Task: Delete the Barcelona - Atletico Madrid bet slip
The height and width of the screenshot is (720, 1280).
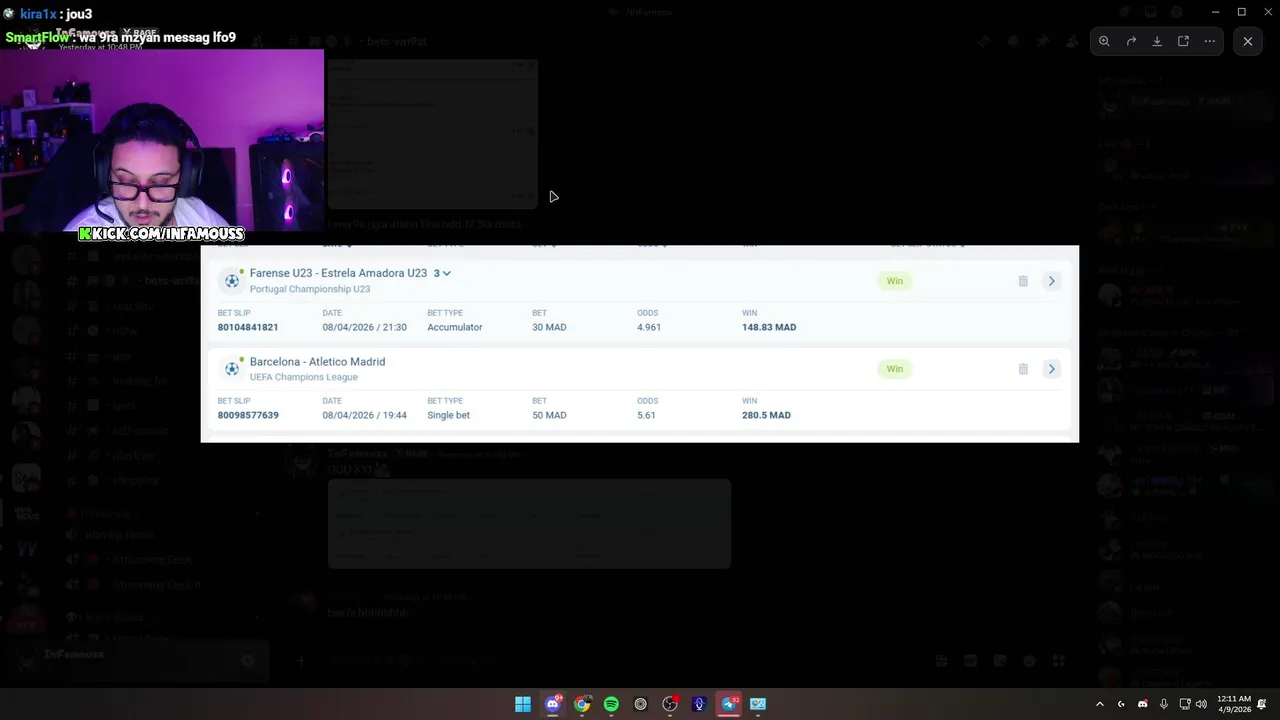Action: point(1023,369)
